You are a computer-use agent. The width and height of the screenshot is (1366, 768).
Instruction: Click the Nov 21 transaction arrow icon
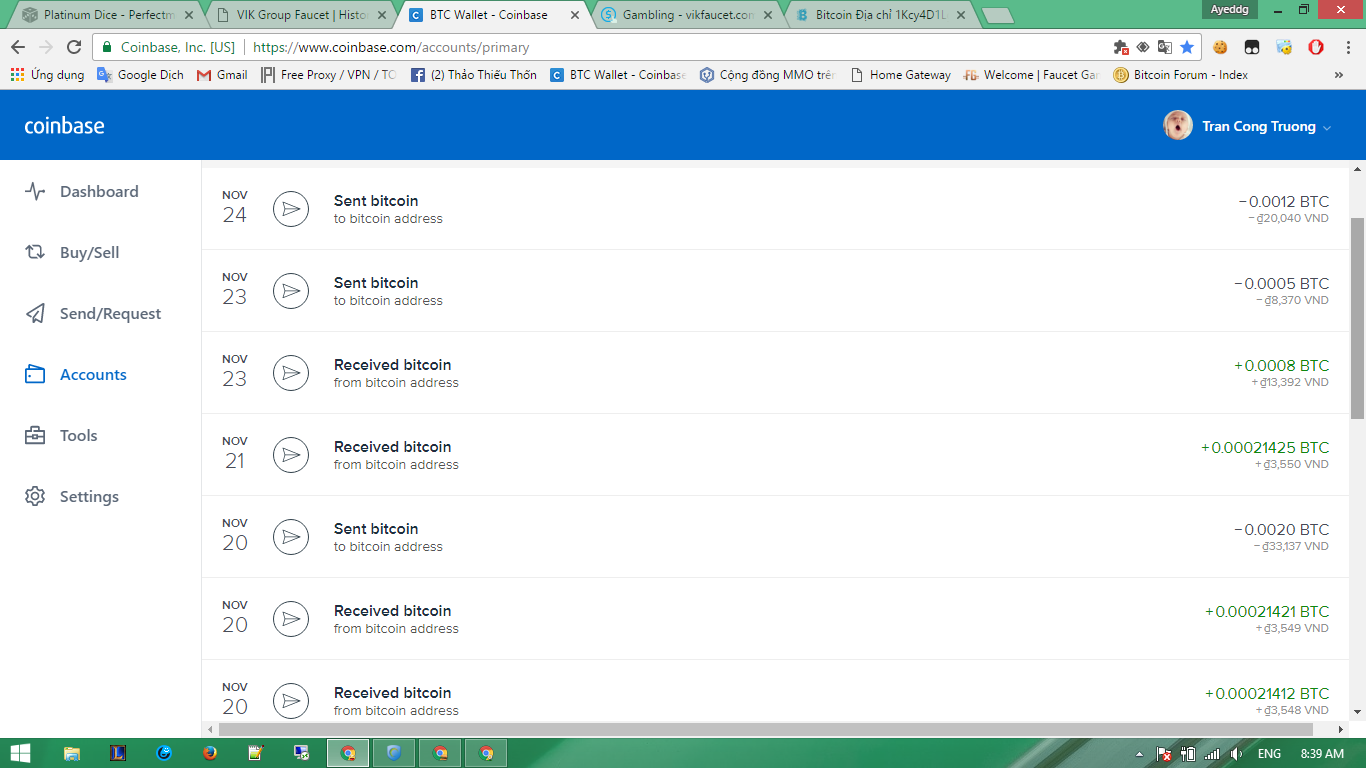[x=291, y=455]
